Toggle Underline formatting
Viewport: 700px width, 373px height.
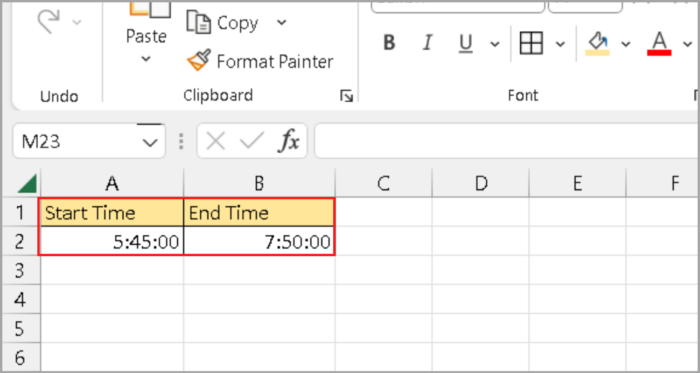(466, 44)
